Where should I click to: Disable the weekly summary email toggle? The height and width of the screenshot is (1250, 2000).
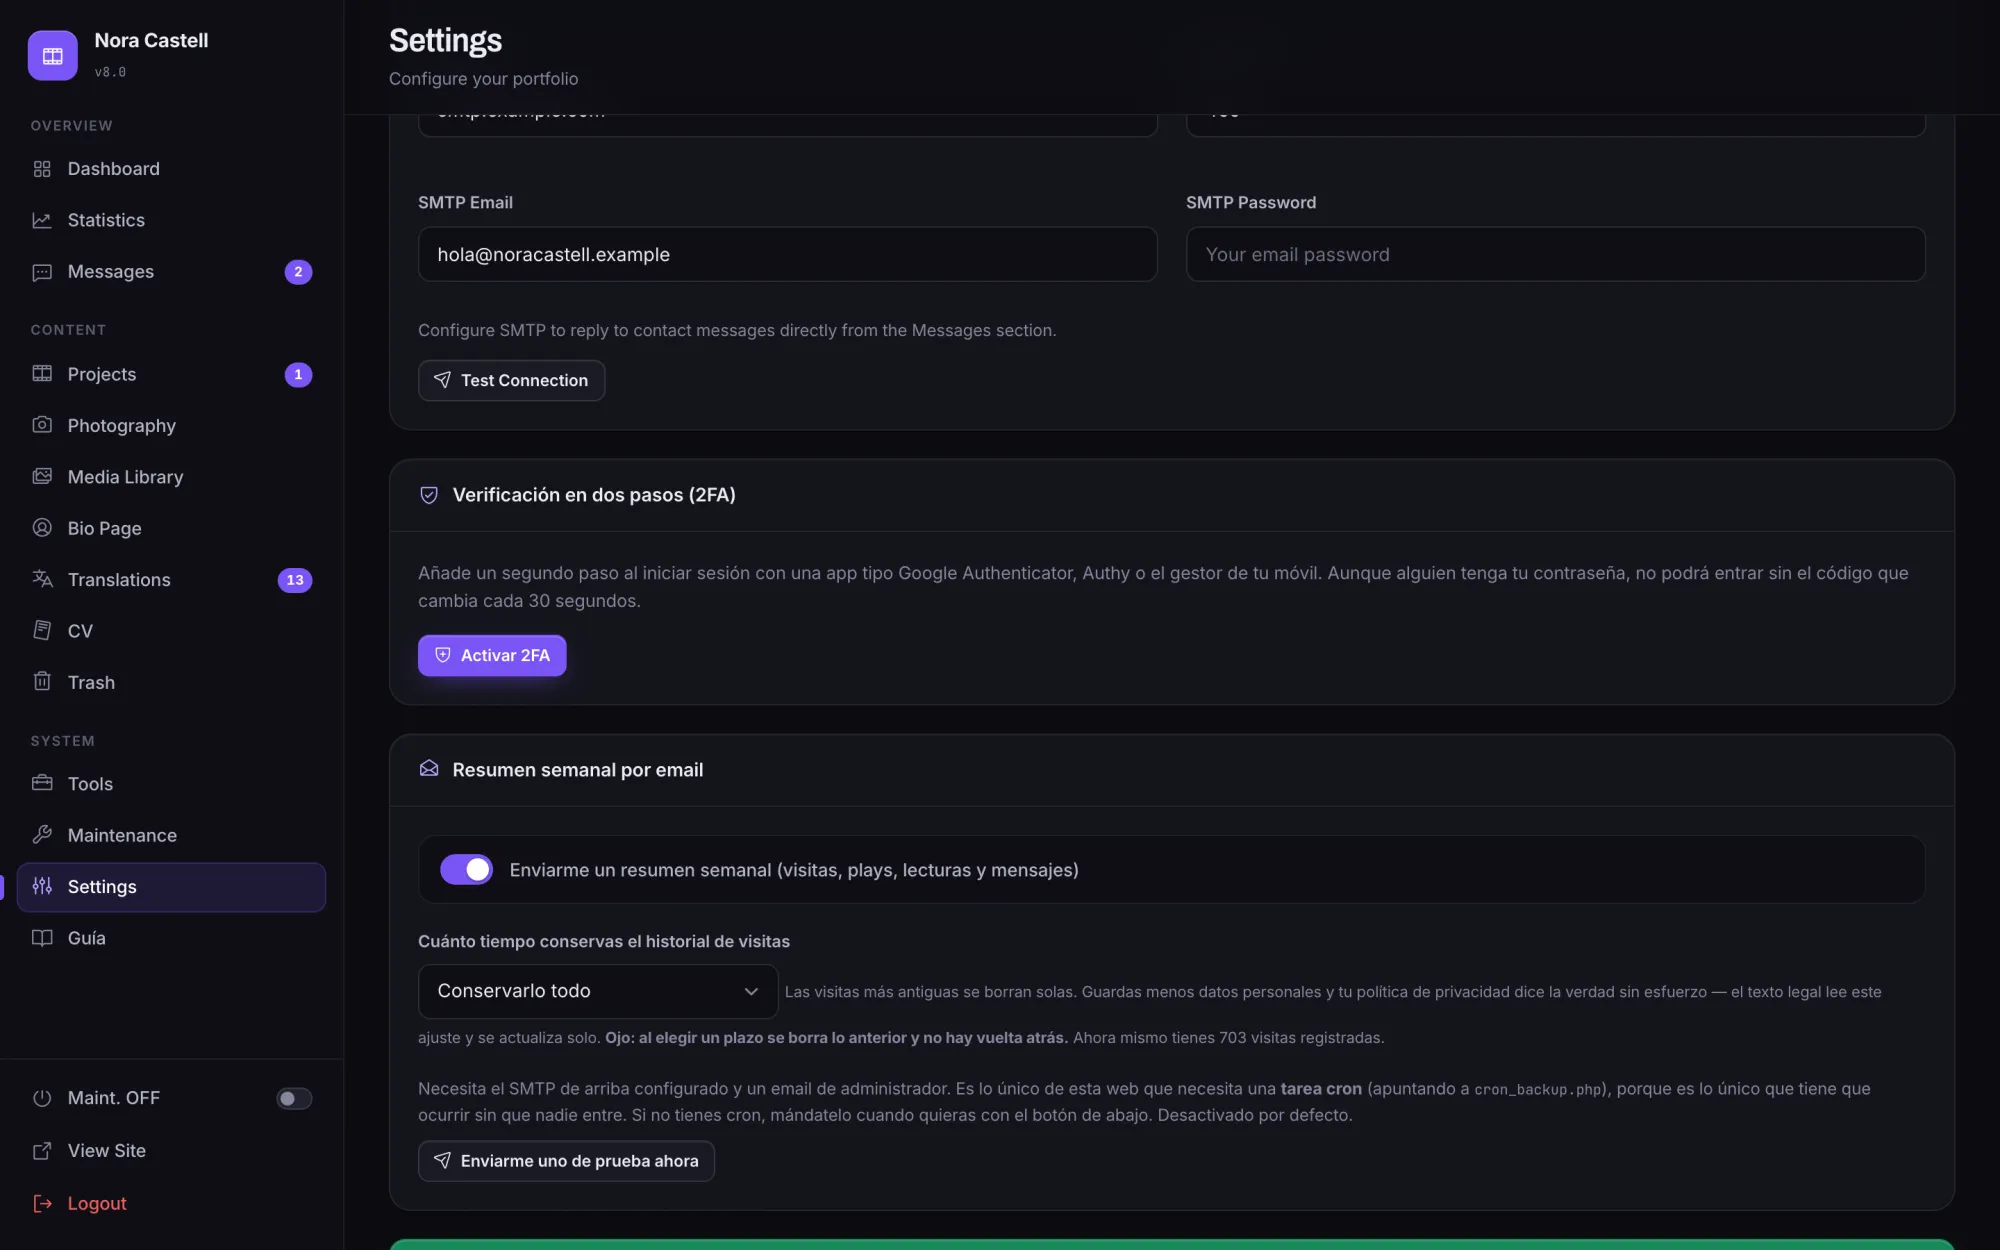tap(466, 870)
